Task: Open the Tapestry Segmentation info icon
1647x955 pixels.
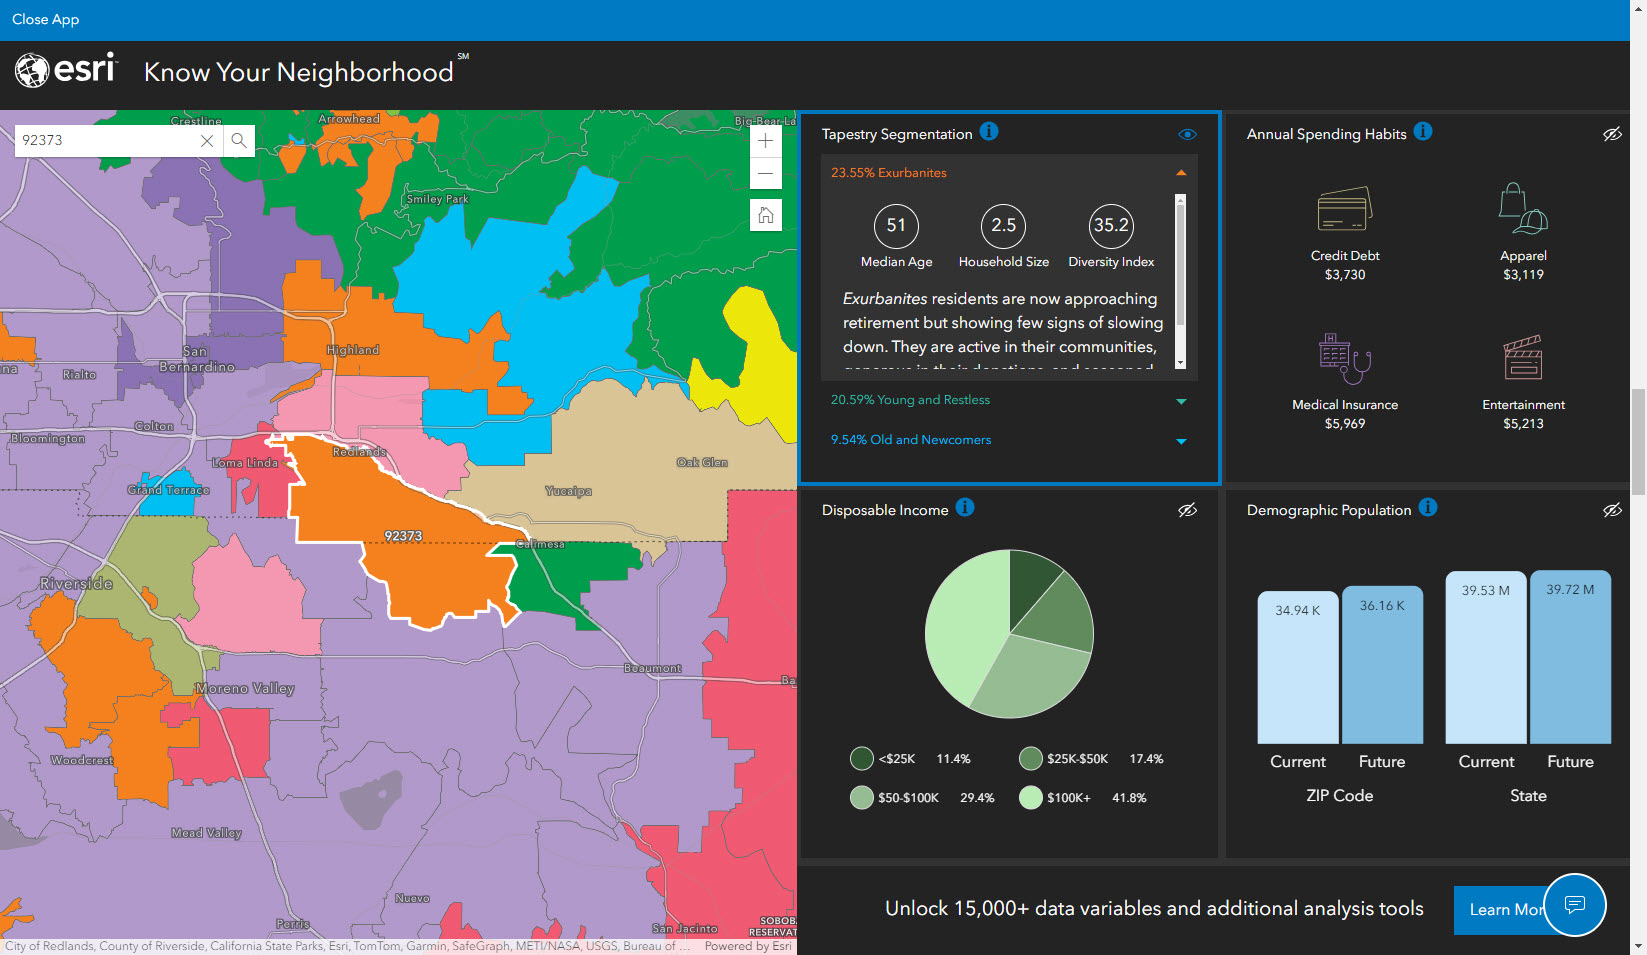Action: pyautogui.click(x=989, y=131)
